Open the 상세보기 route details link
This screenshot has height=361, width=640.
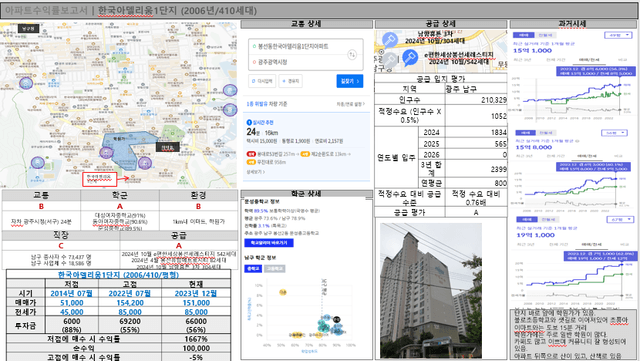click(x=256, y=172)
